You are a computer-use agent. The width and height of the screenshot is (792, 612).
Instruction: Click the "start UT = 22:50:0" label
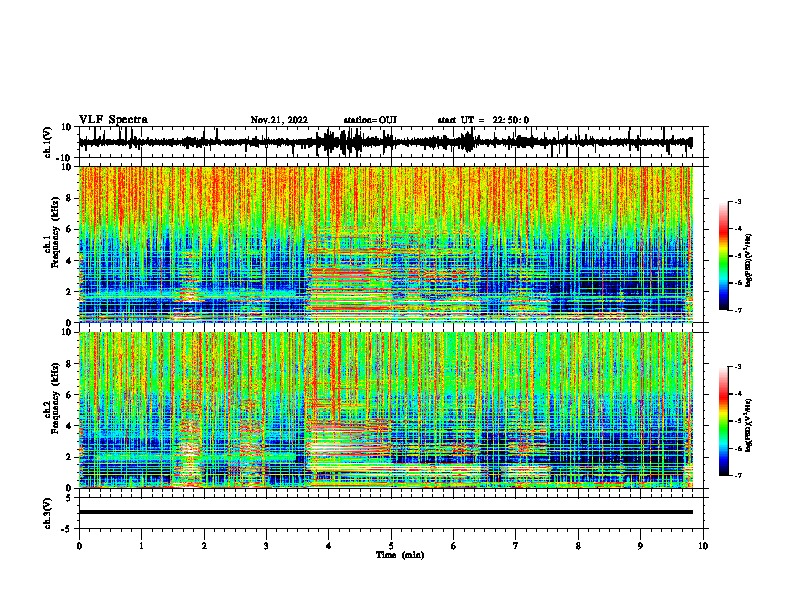coord(483,120)
